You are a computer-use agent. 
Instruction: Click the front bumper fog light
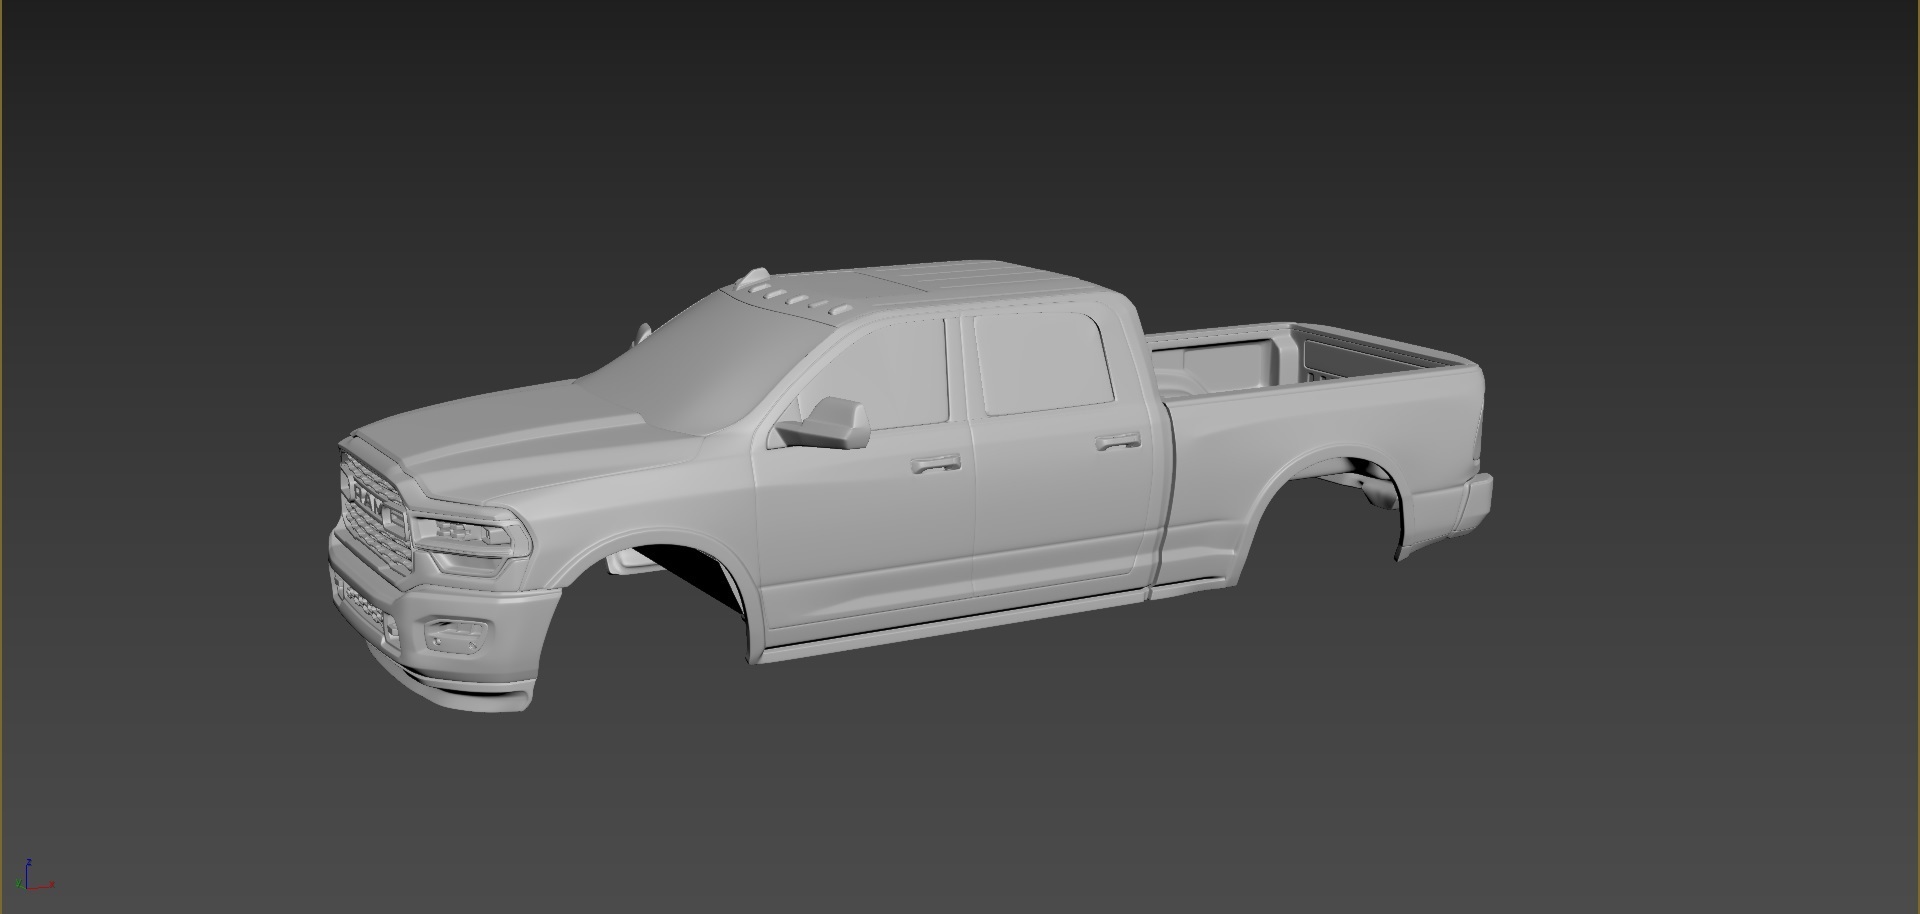pos(457,633)
